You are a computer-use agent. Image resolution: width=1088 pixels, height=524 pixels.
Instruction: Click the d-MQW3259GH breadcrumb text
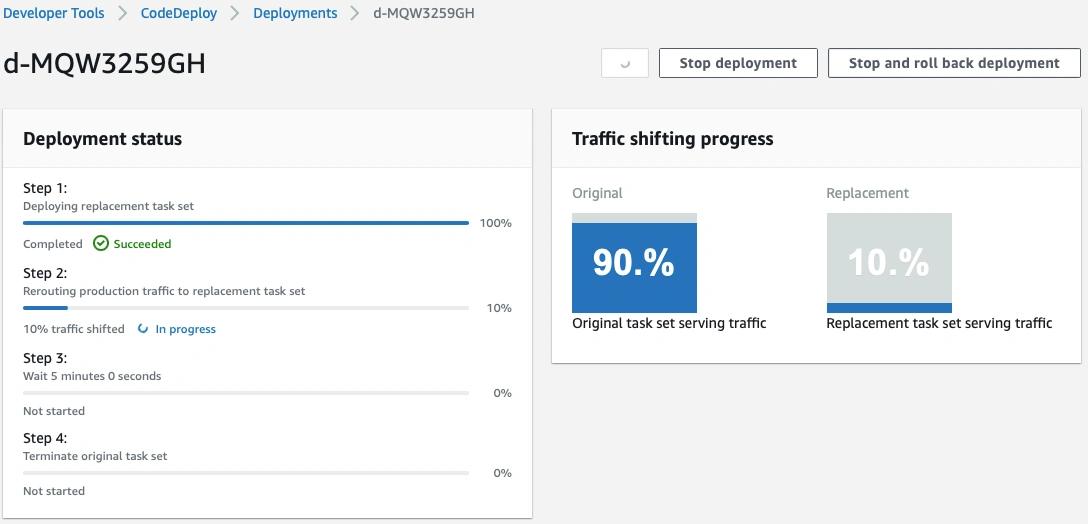tap(424, 13)
